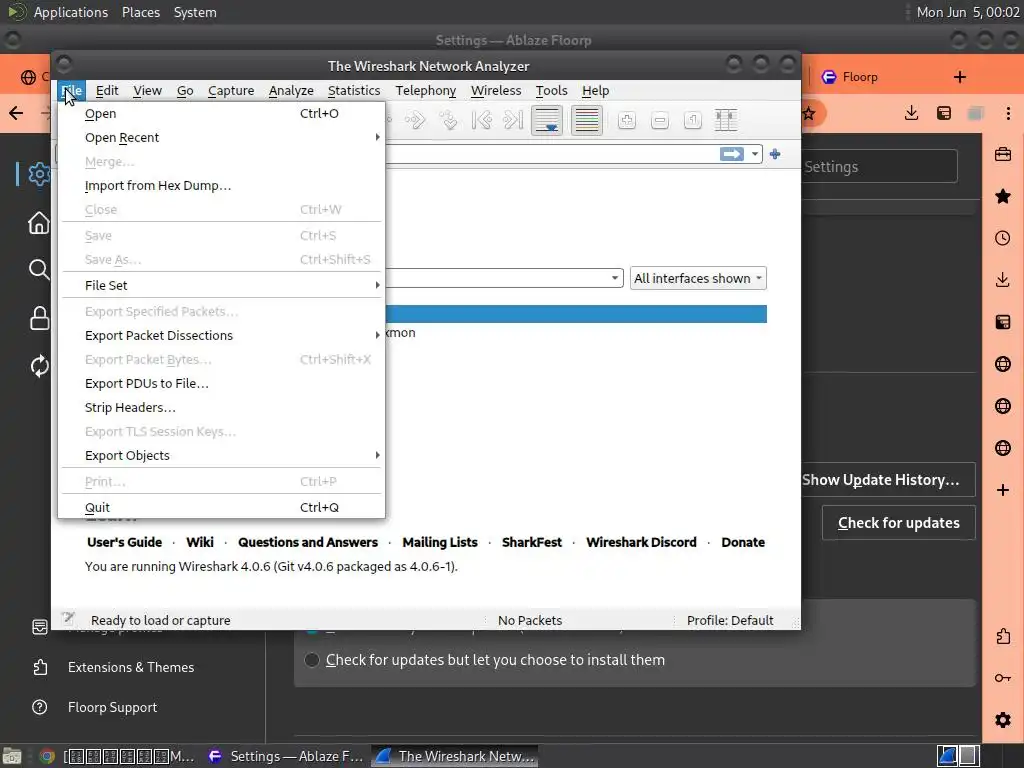The image size is (1024, 768).
Task: Jump to last packet toolbar icon
Action: [x=513, y=120]
